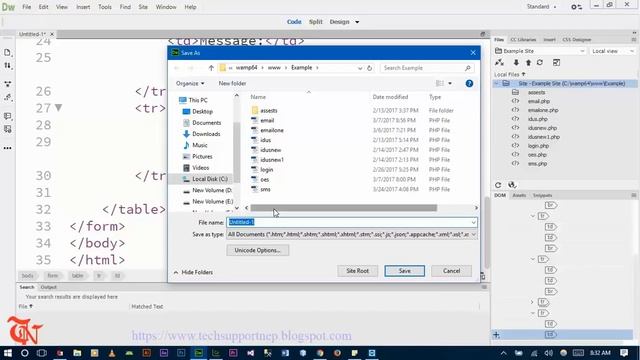The width and height of the screenshot is (640, 360).
Task: Switch to Split view
Action: click(x=316, y=22)
